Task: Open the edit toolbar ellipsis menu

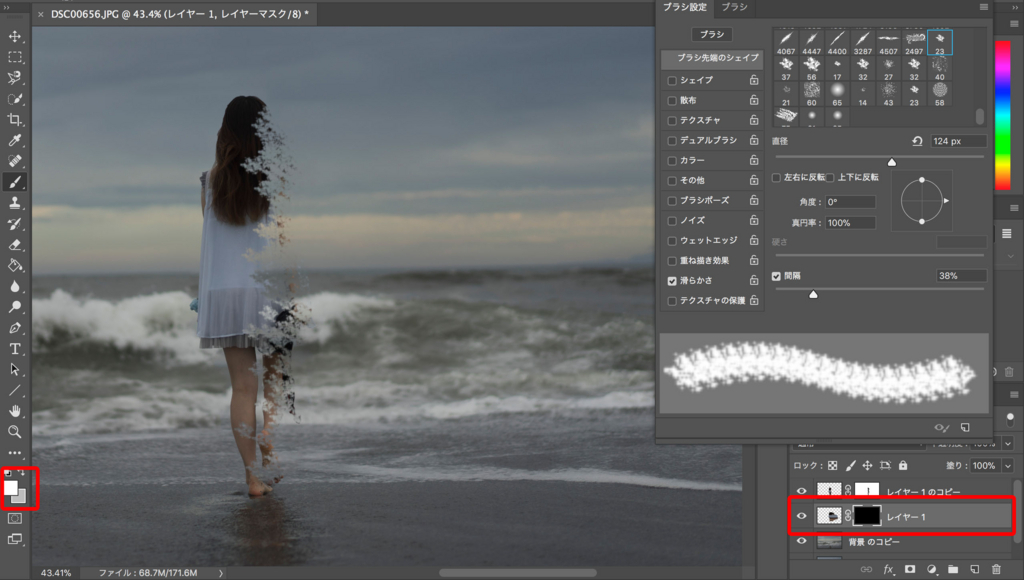Action: point(14,453)
